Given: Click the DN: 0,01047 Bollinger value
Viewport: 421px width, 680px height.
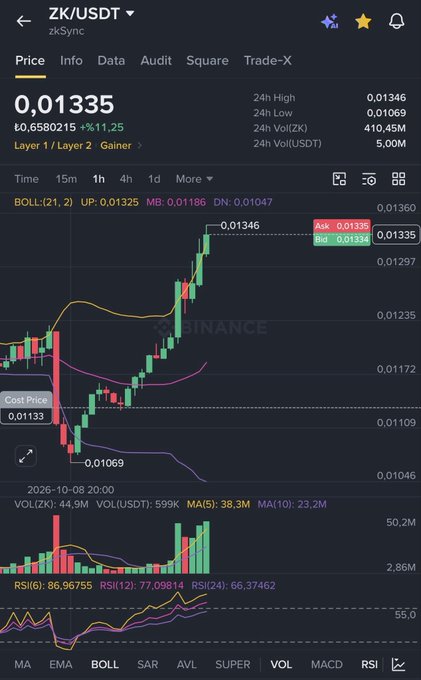Looking at the screenshot, I should 243,202.
